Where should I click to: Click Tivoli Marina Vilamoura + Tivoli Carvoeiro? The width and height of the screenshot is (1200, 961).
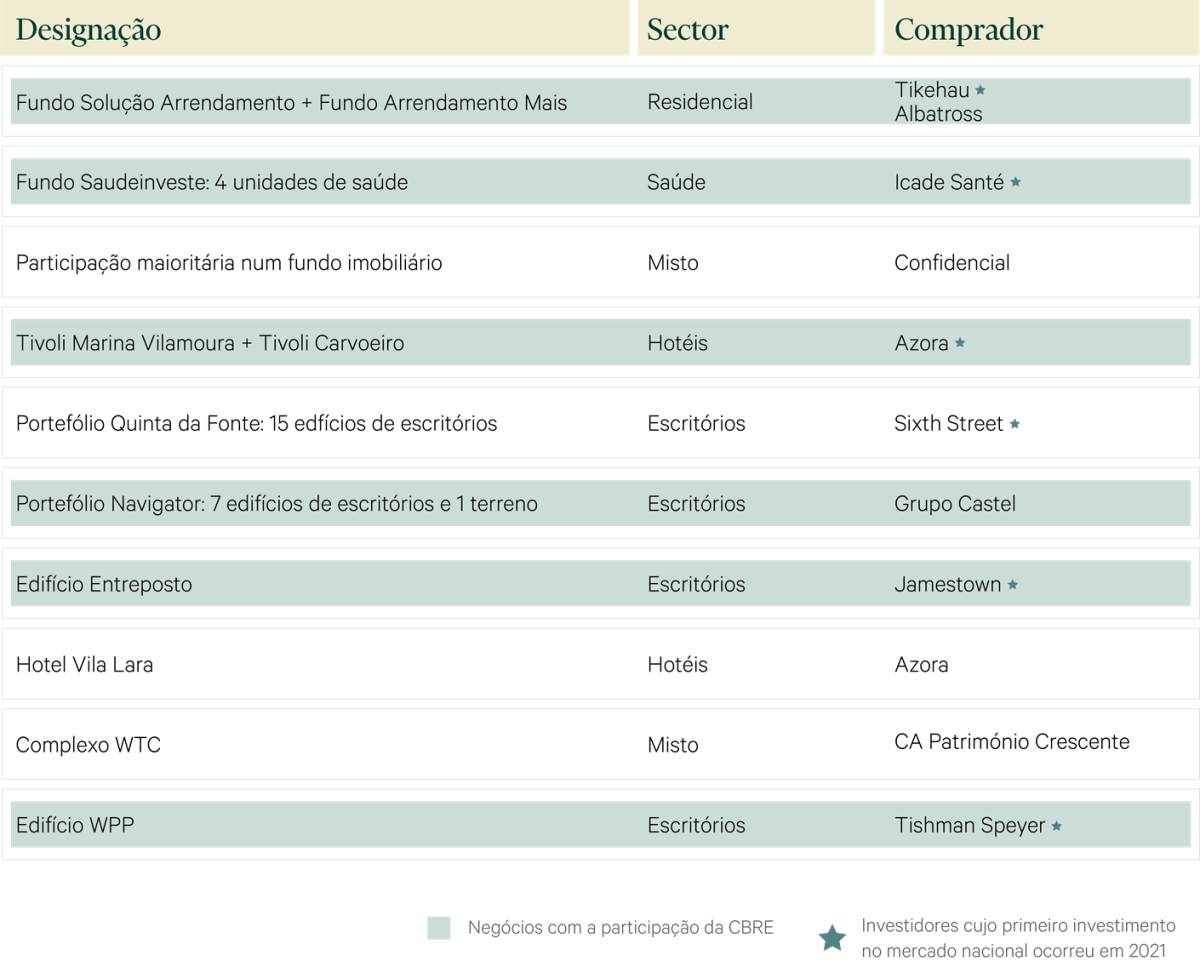click(210, 343)
